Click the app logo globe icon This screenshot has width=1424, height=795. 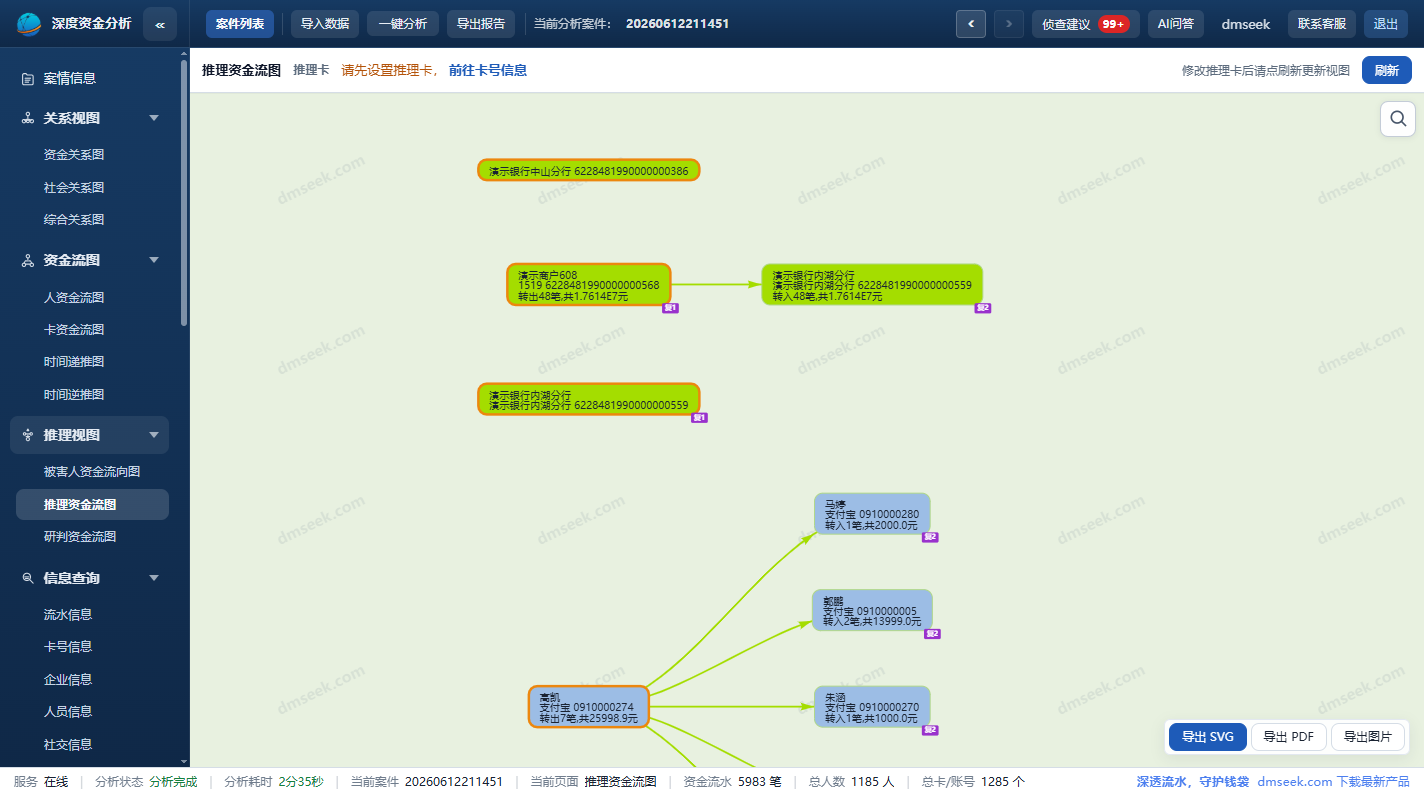coord(30,24)
